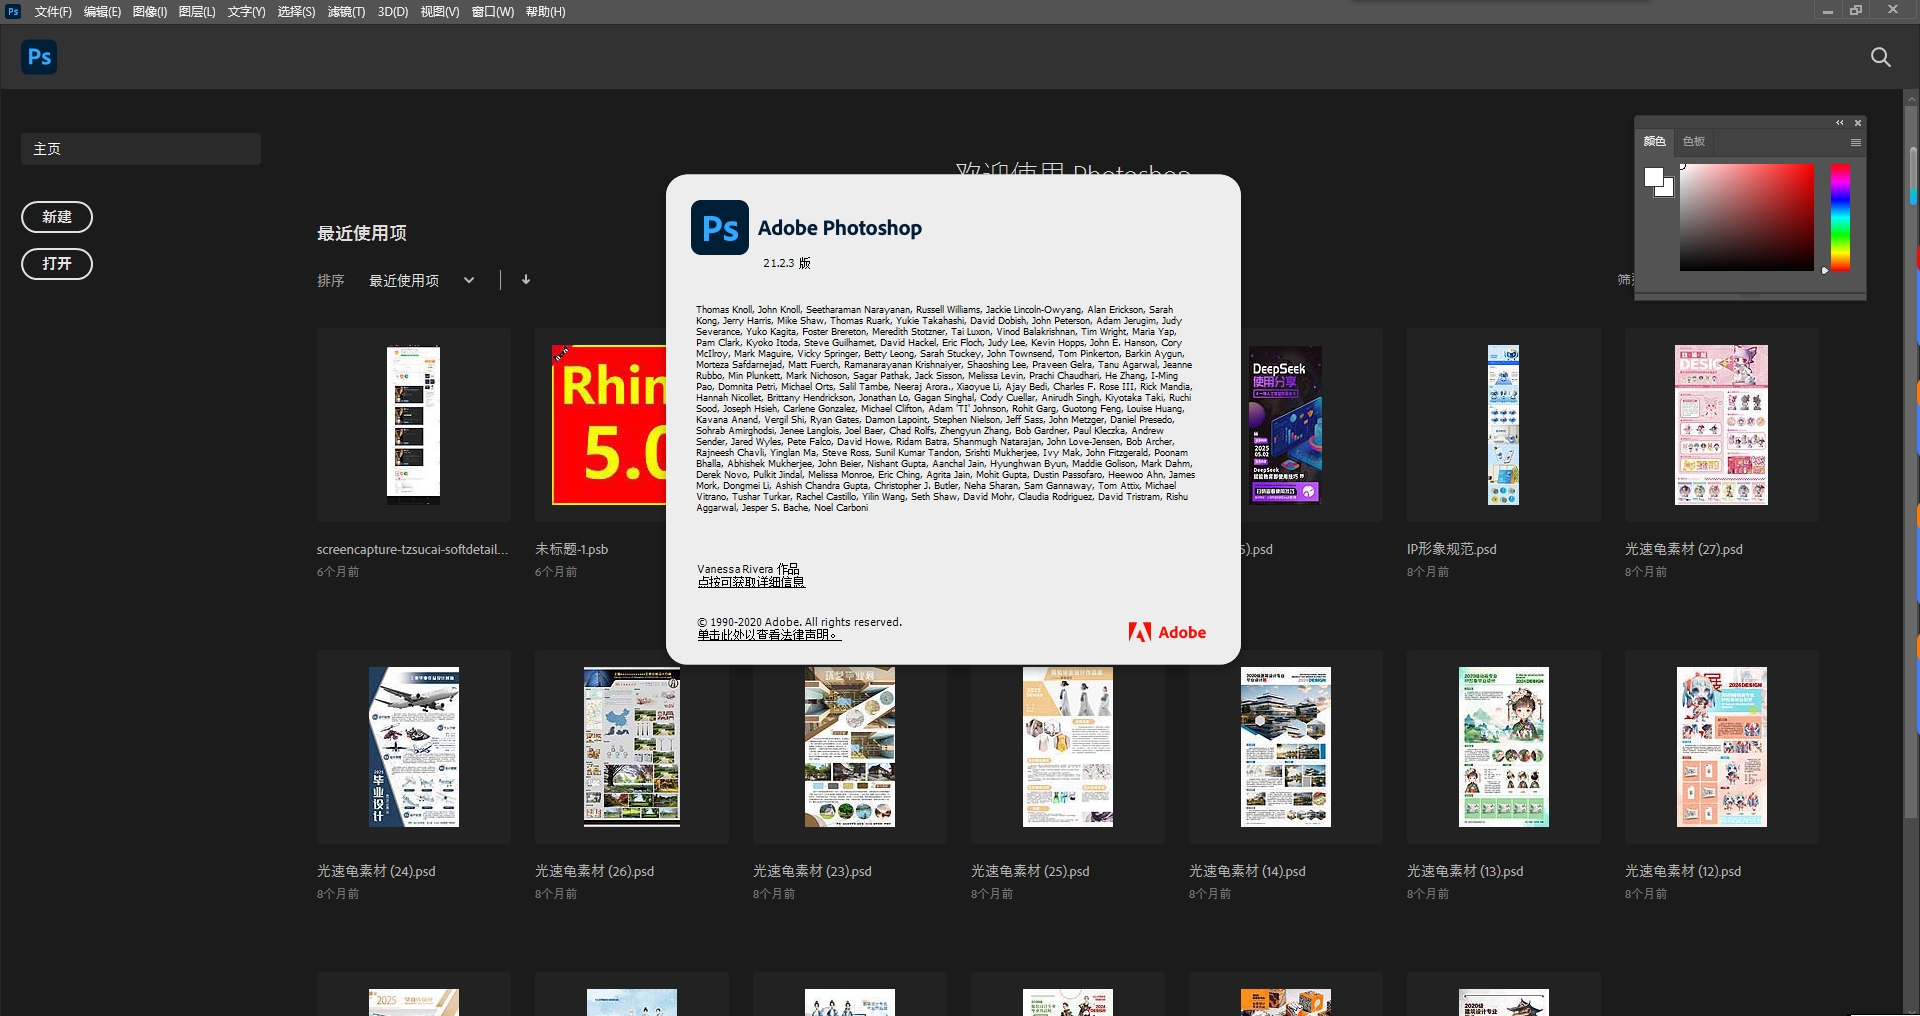Click the 点按可获取详细信息 link
Screen dimensions: 1920x1016
(751, 581)
